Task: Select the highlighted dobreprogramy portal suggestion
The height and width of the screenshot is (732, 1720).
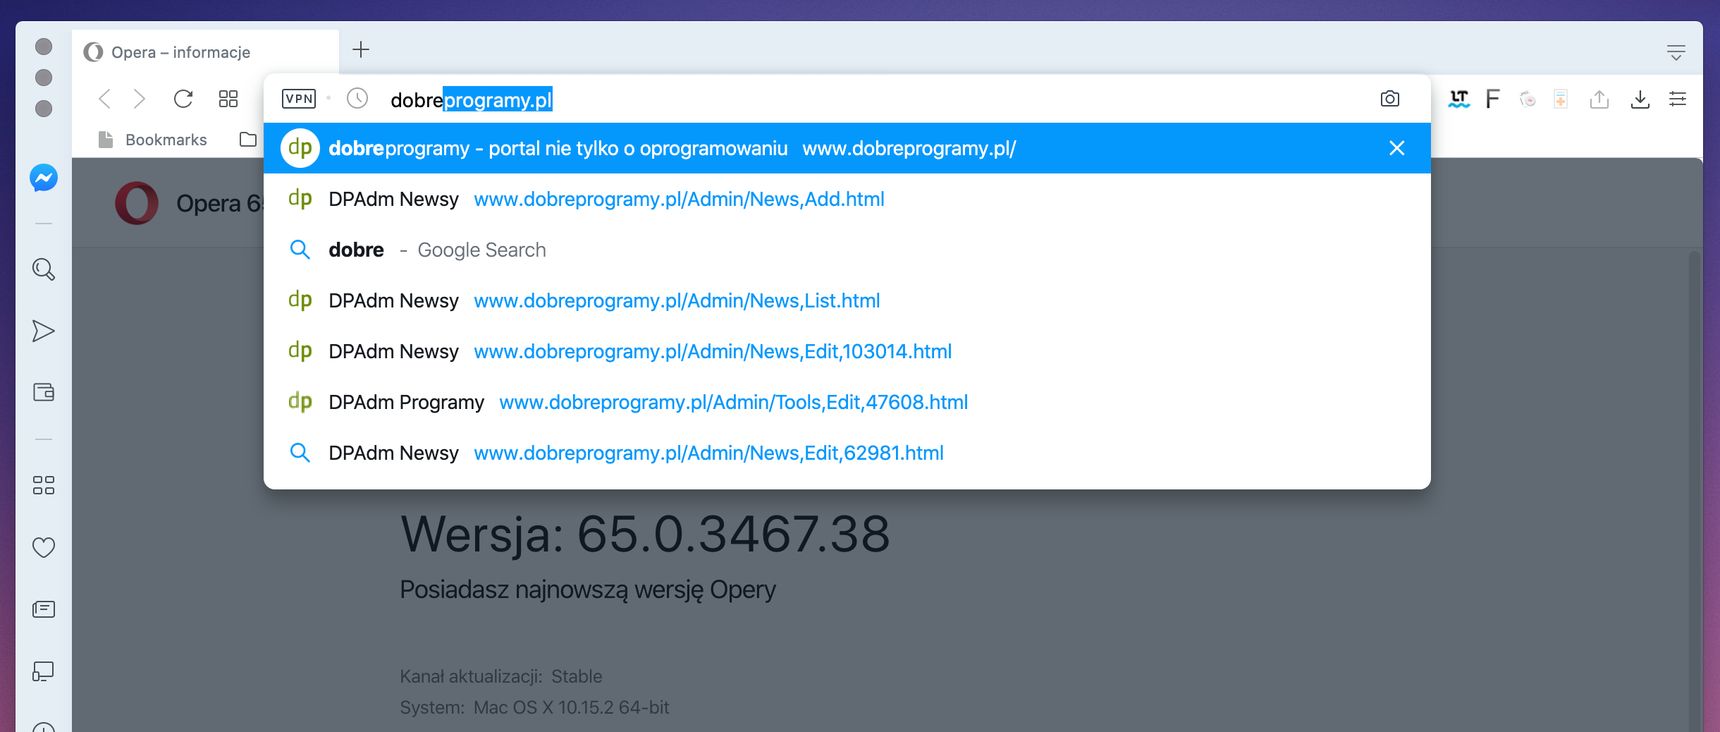Action: [x=847, y=148]
